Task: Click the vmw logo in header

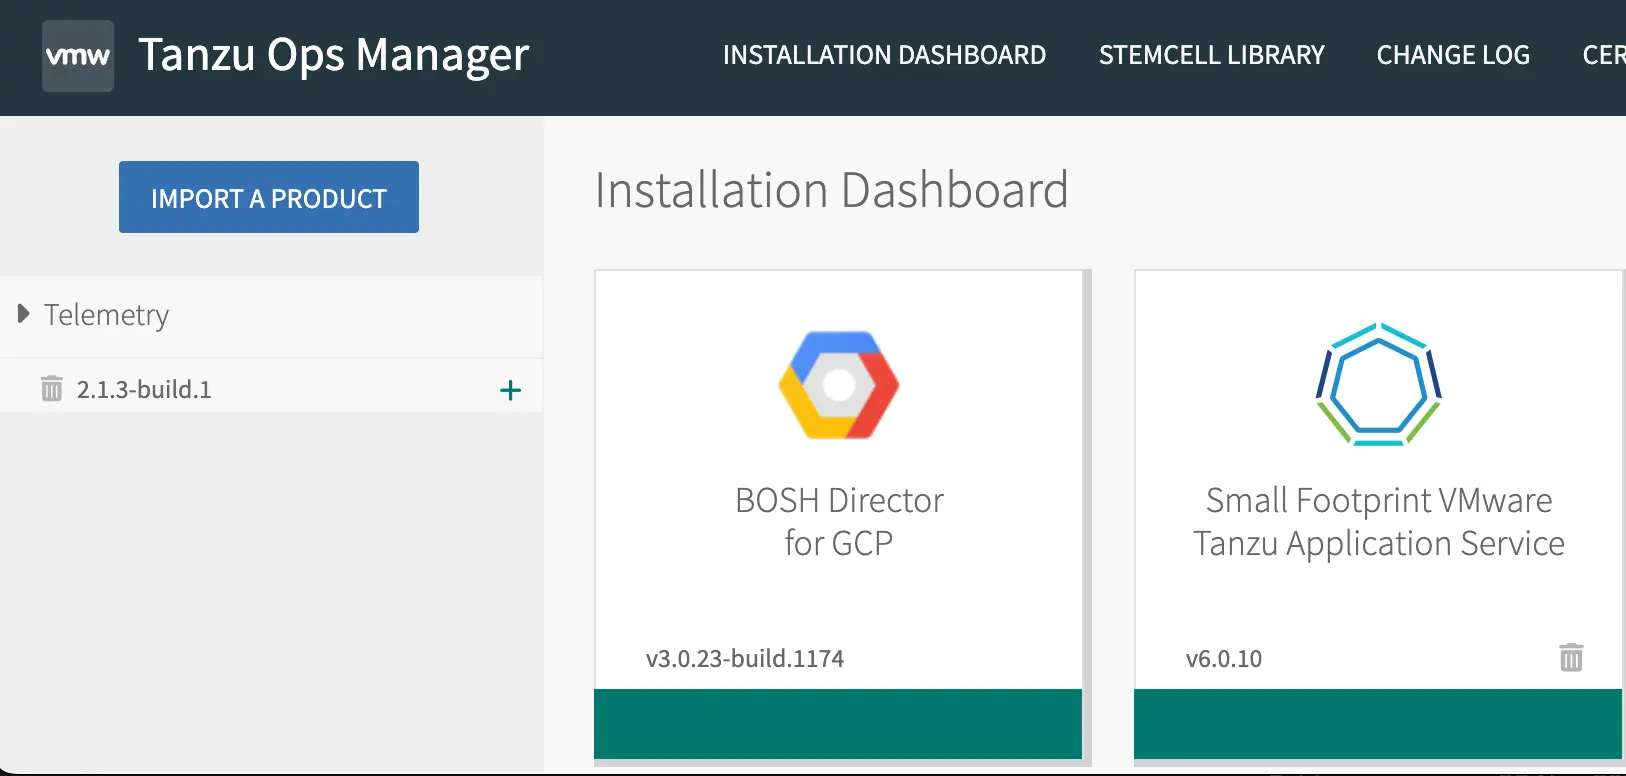Action: point(78,56)
